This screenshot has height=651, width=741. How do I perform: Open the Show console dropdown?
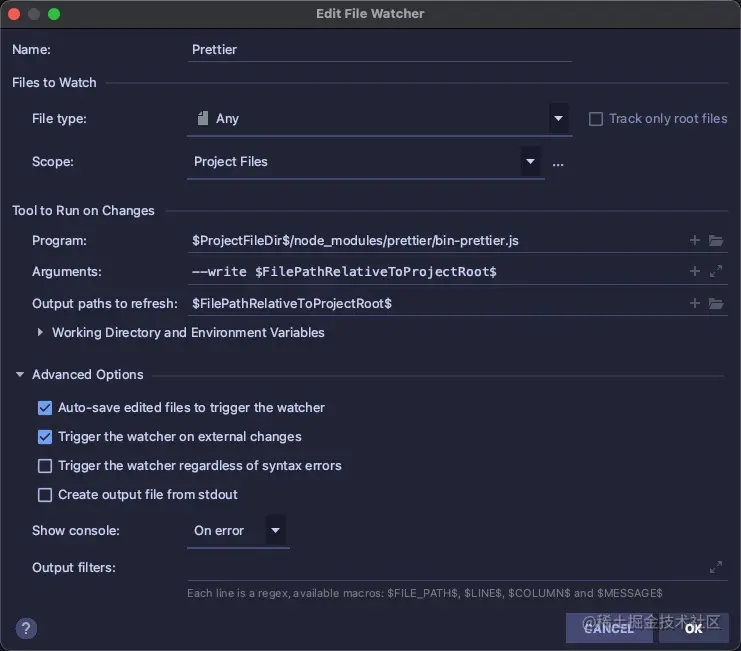275,530
